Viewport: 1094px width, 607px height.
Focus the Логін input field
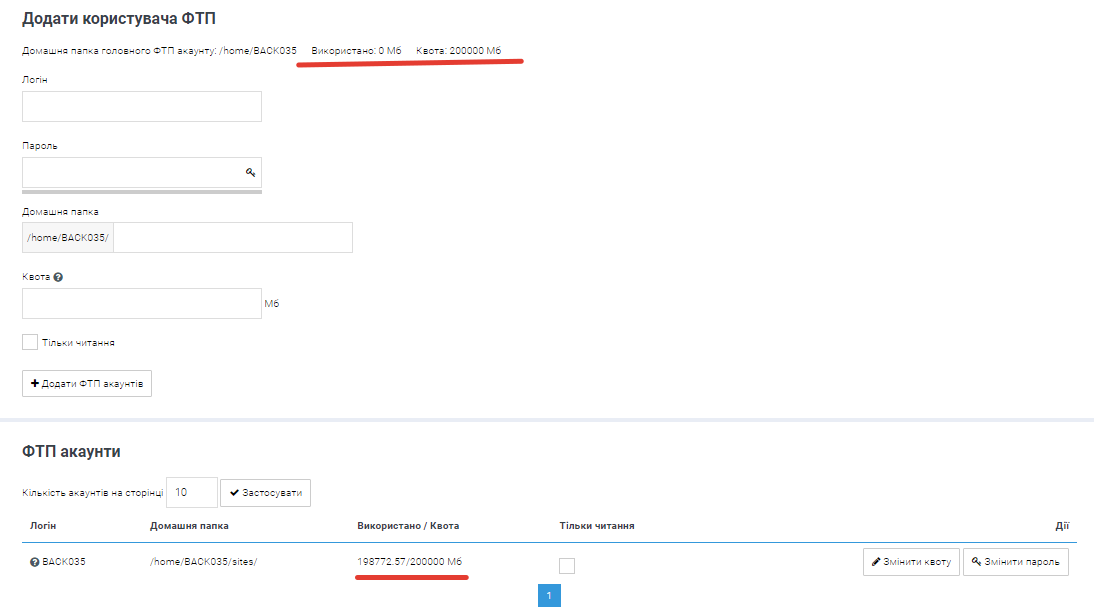(x=141, y=107)
